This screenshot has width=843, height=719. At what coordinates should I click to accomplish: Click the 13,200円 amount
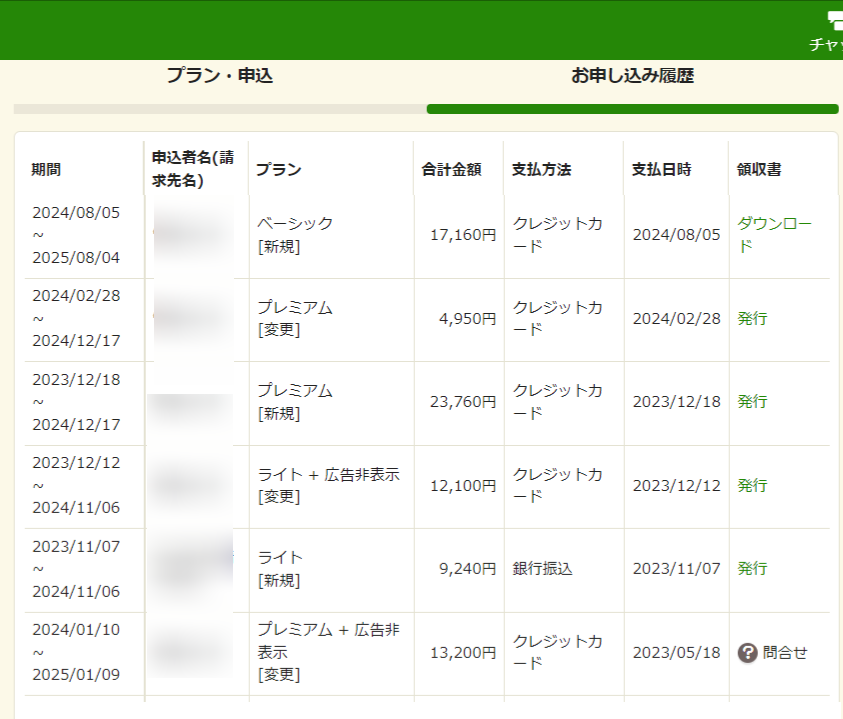pyautogui.click(x=463, y=653)
